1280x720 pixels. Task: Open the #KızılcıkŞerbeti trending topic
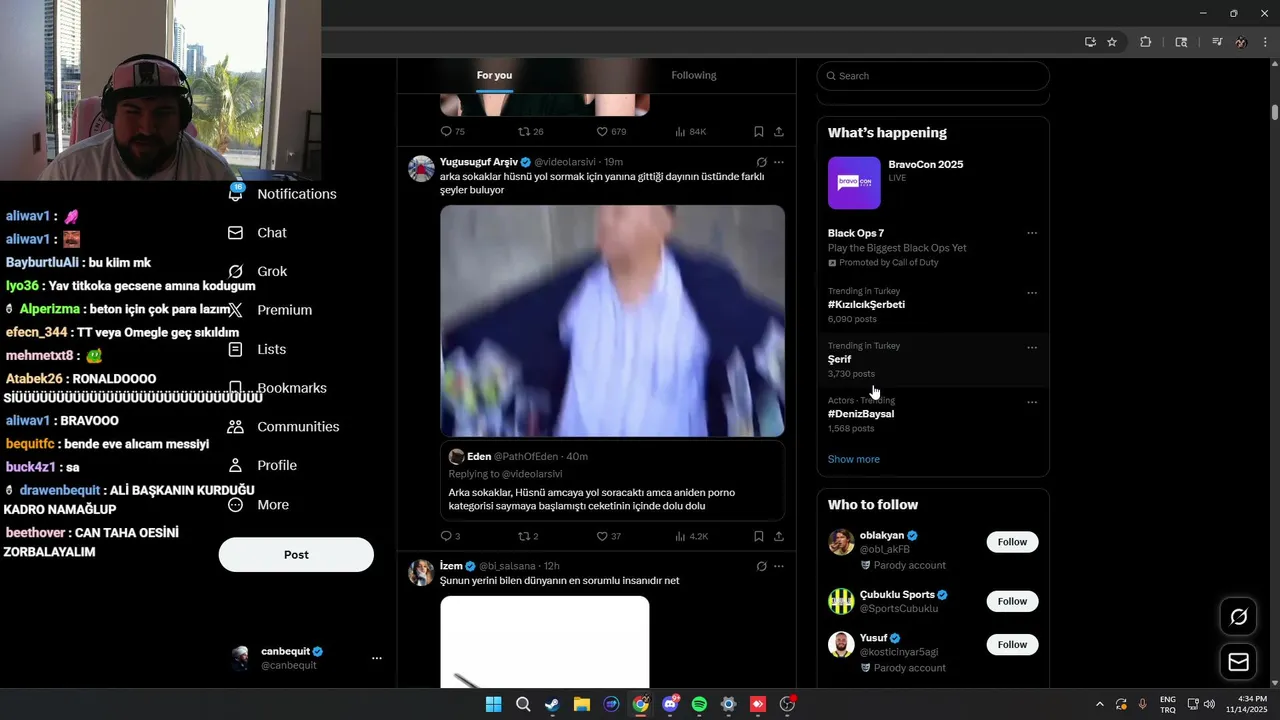click(866, 304)
